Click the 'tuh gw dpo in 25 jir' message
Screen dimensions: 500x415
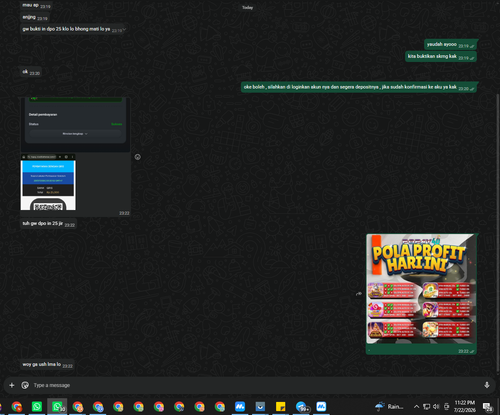[48, 224]
